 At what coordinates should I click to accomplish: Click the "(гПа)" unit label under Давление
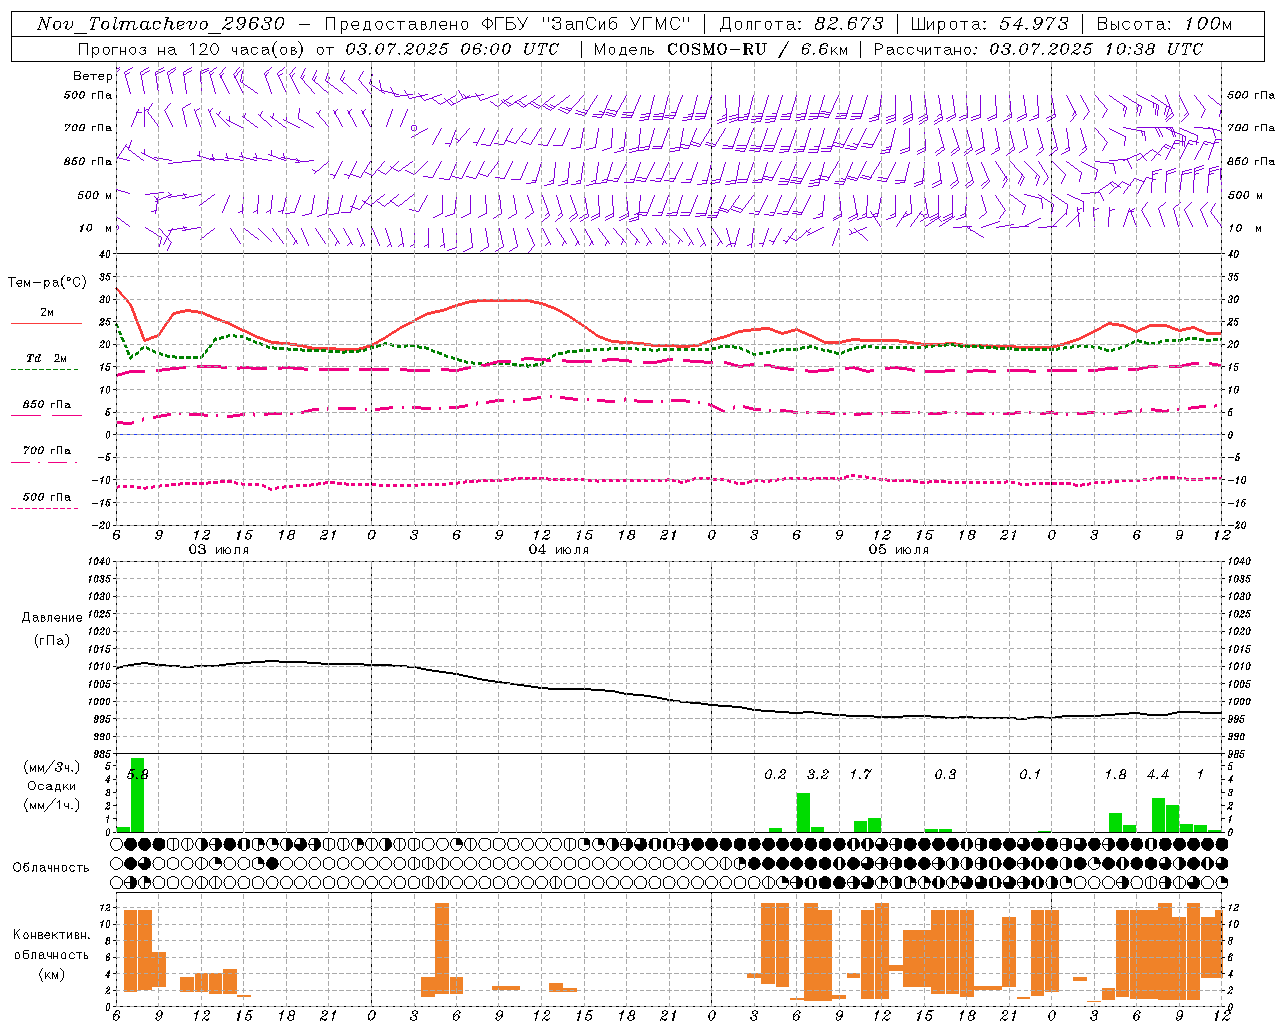coord(52,640)
